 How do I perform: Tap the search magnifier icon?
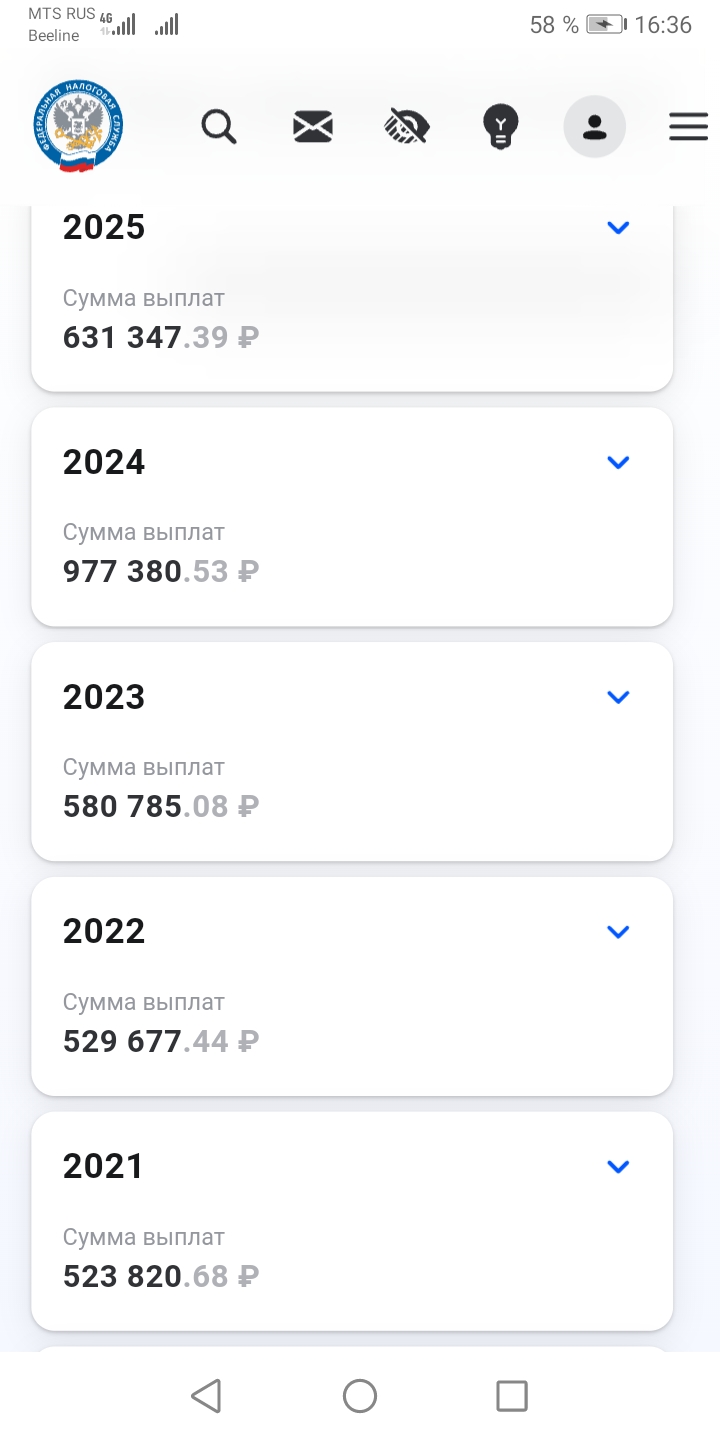[x=218, y=127]
